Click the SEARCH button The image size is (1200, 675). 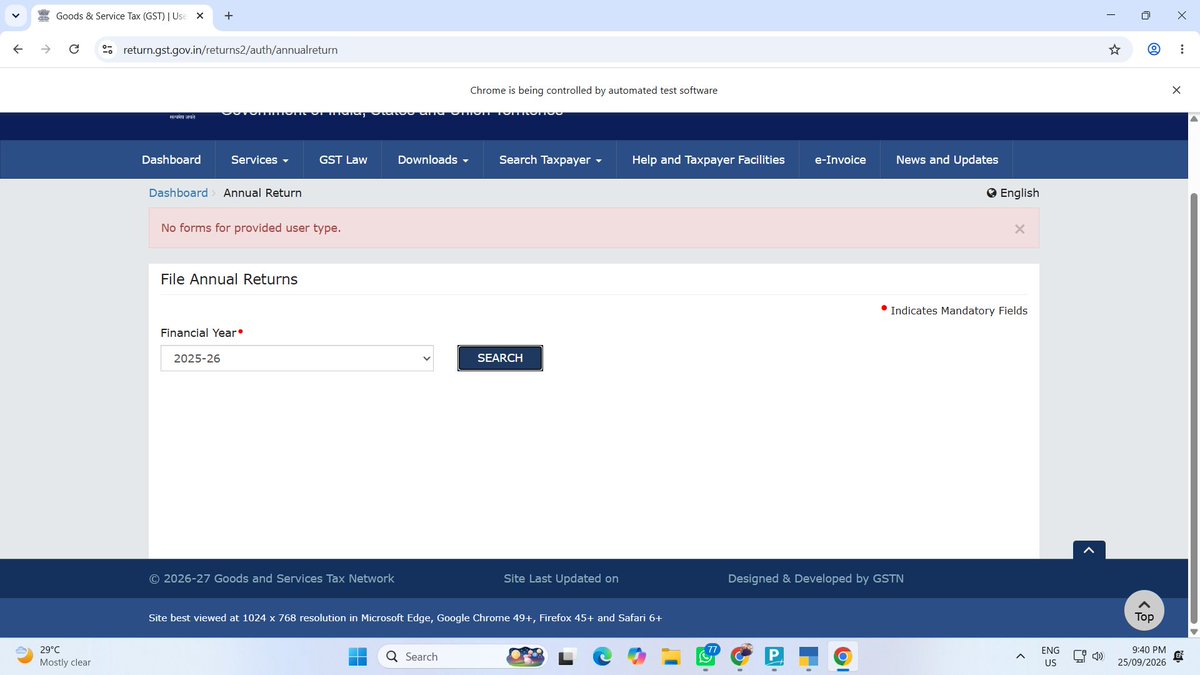coord(500,358)
